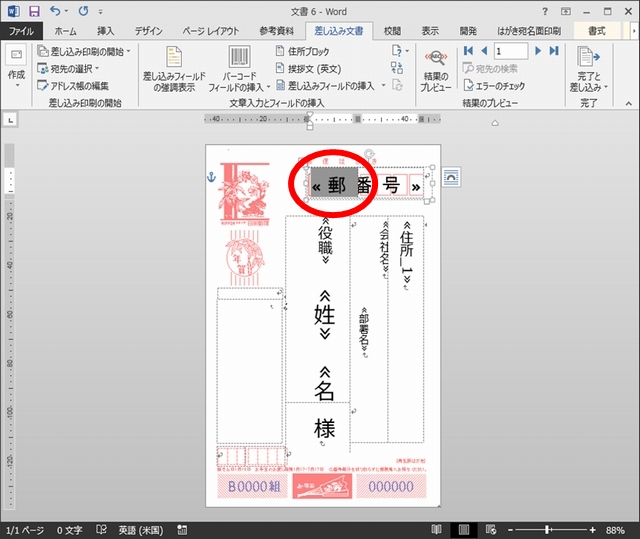Toggle 差し込みフィールドの強調表示

(x=174, y=69)
